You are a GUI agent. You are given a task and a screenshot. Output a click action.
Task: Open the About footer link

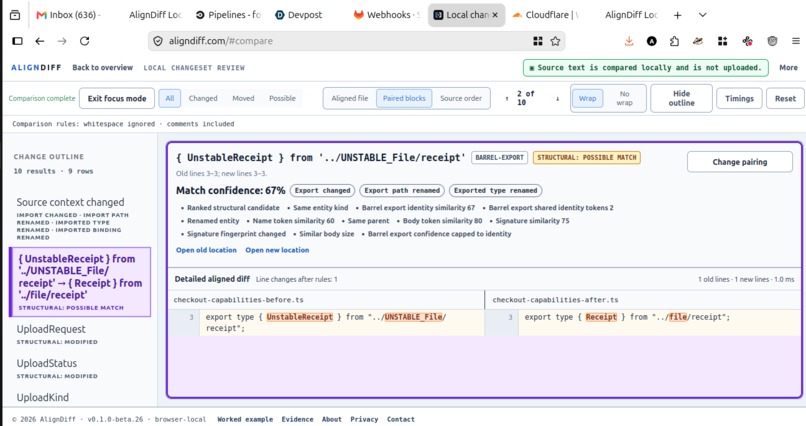pyautogui.click(x=332, y=419)
